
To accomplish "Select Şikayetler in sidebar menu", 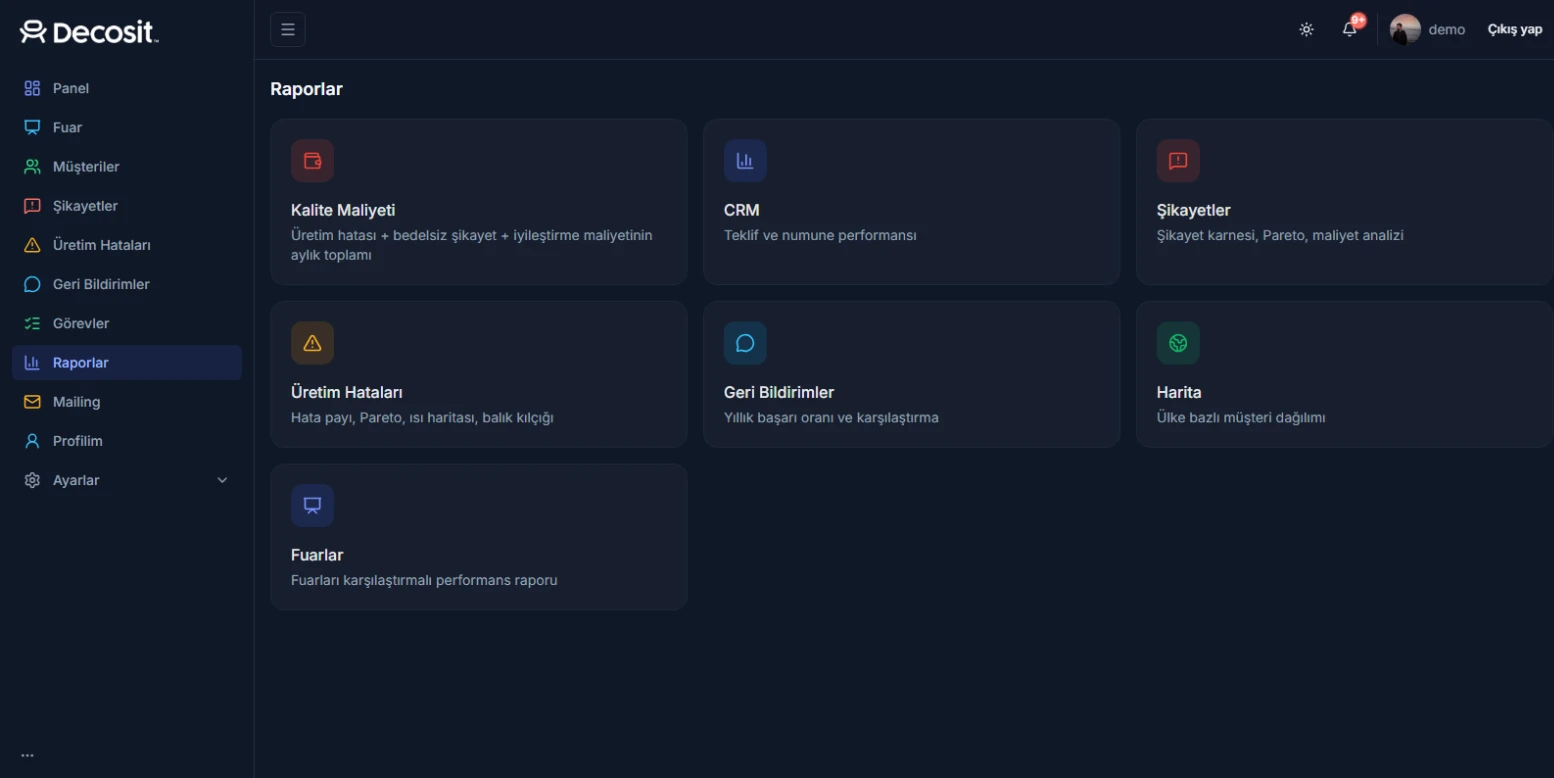I will click(x=127, y=206).
